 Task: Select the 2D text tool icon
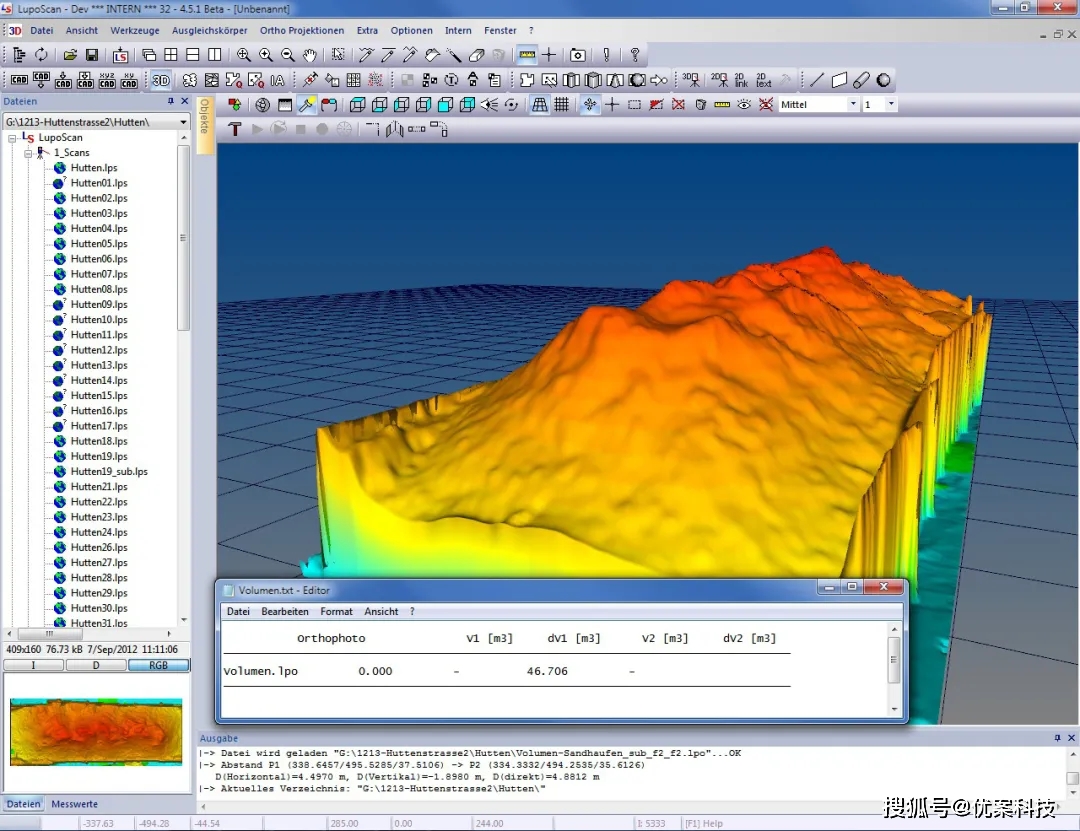pyautogui.click(x=763, y=80)
